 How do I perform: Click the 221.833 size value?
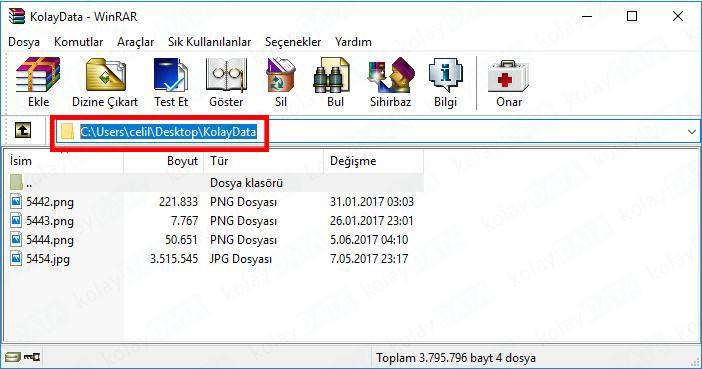(178, 202)
